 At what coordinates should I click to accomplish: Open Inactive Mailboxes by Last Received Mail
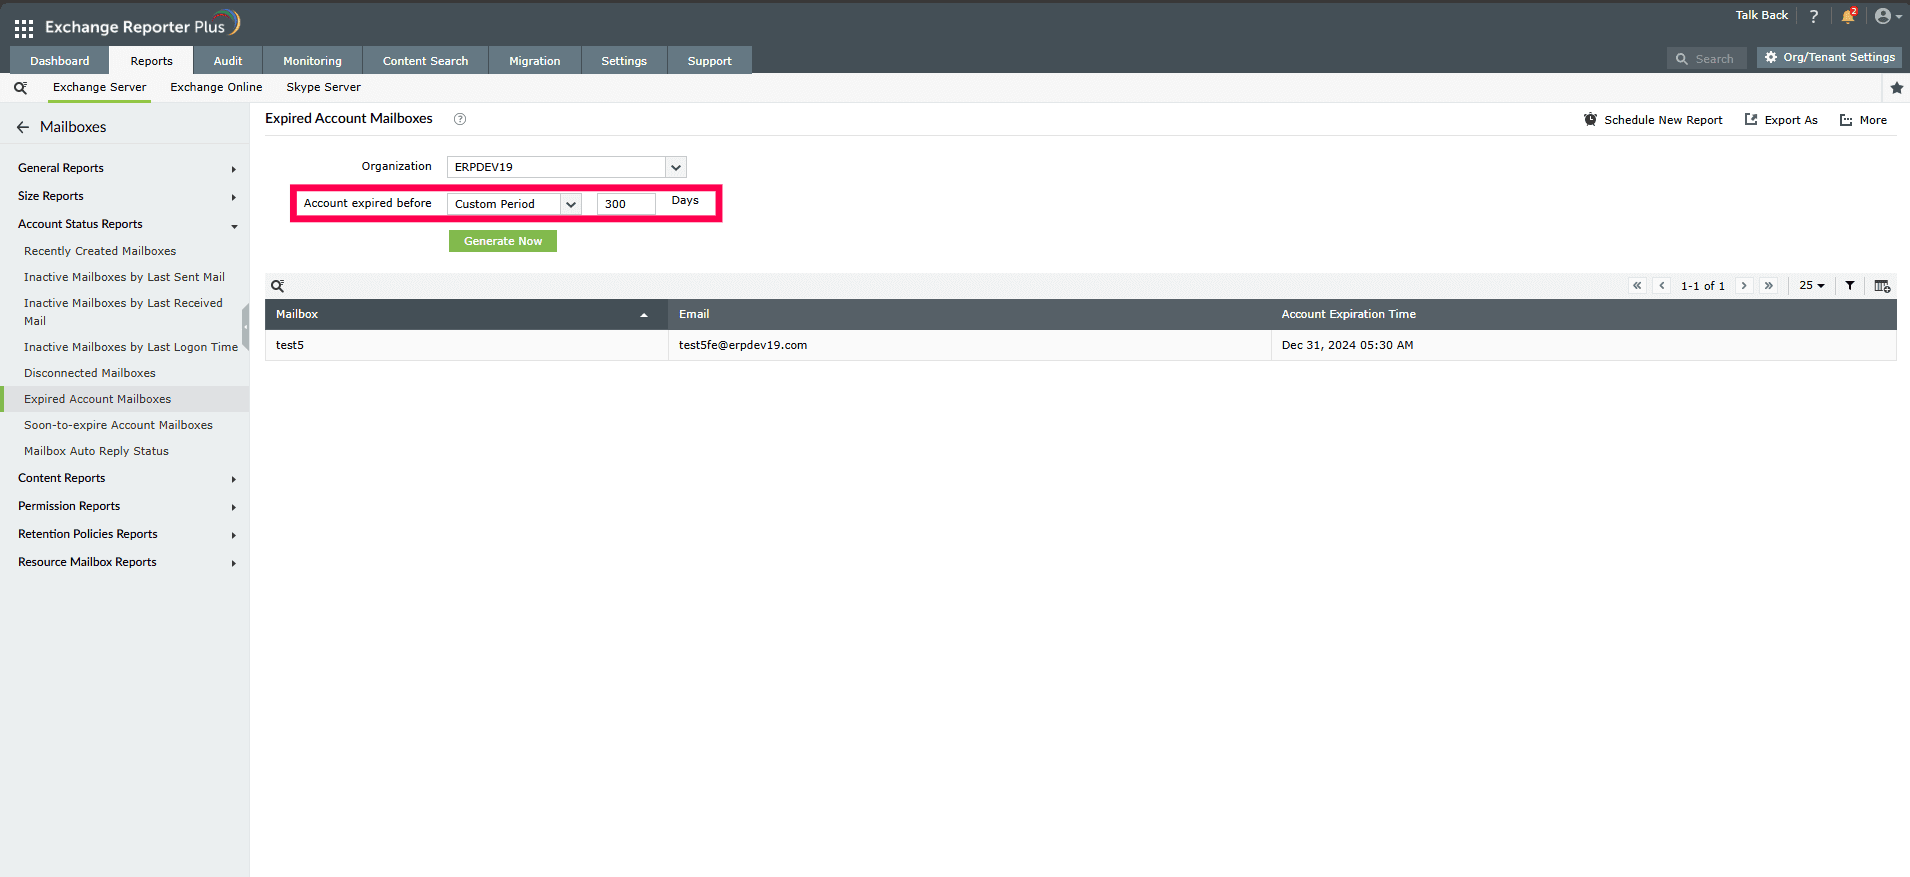pyautogui.click(x=124, y=312)
